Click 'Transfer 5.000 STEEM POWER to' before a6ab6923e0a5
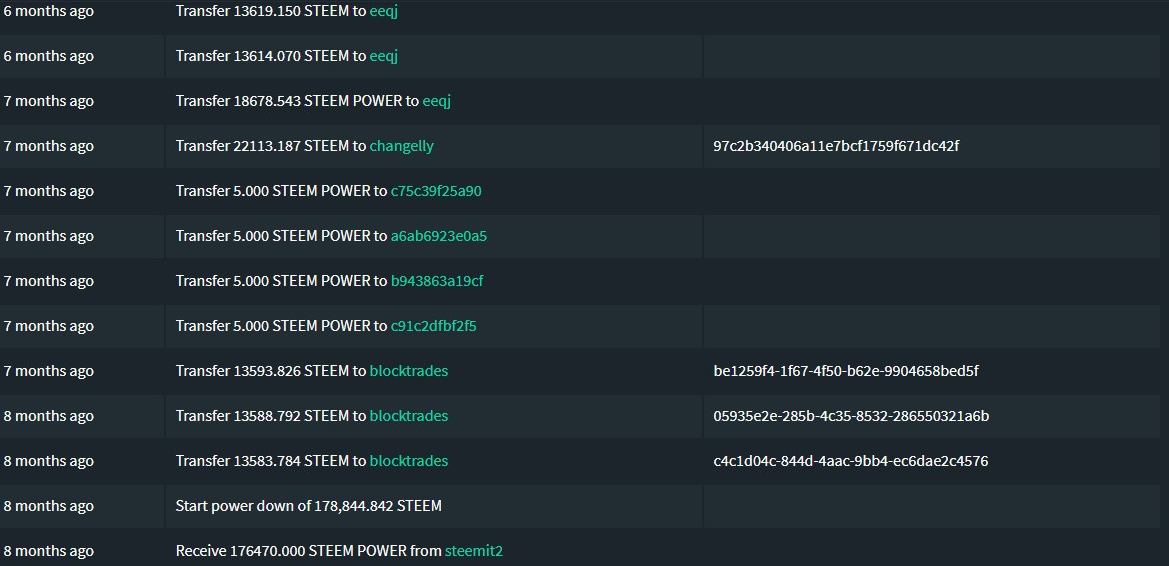 [x=282, y=236]
